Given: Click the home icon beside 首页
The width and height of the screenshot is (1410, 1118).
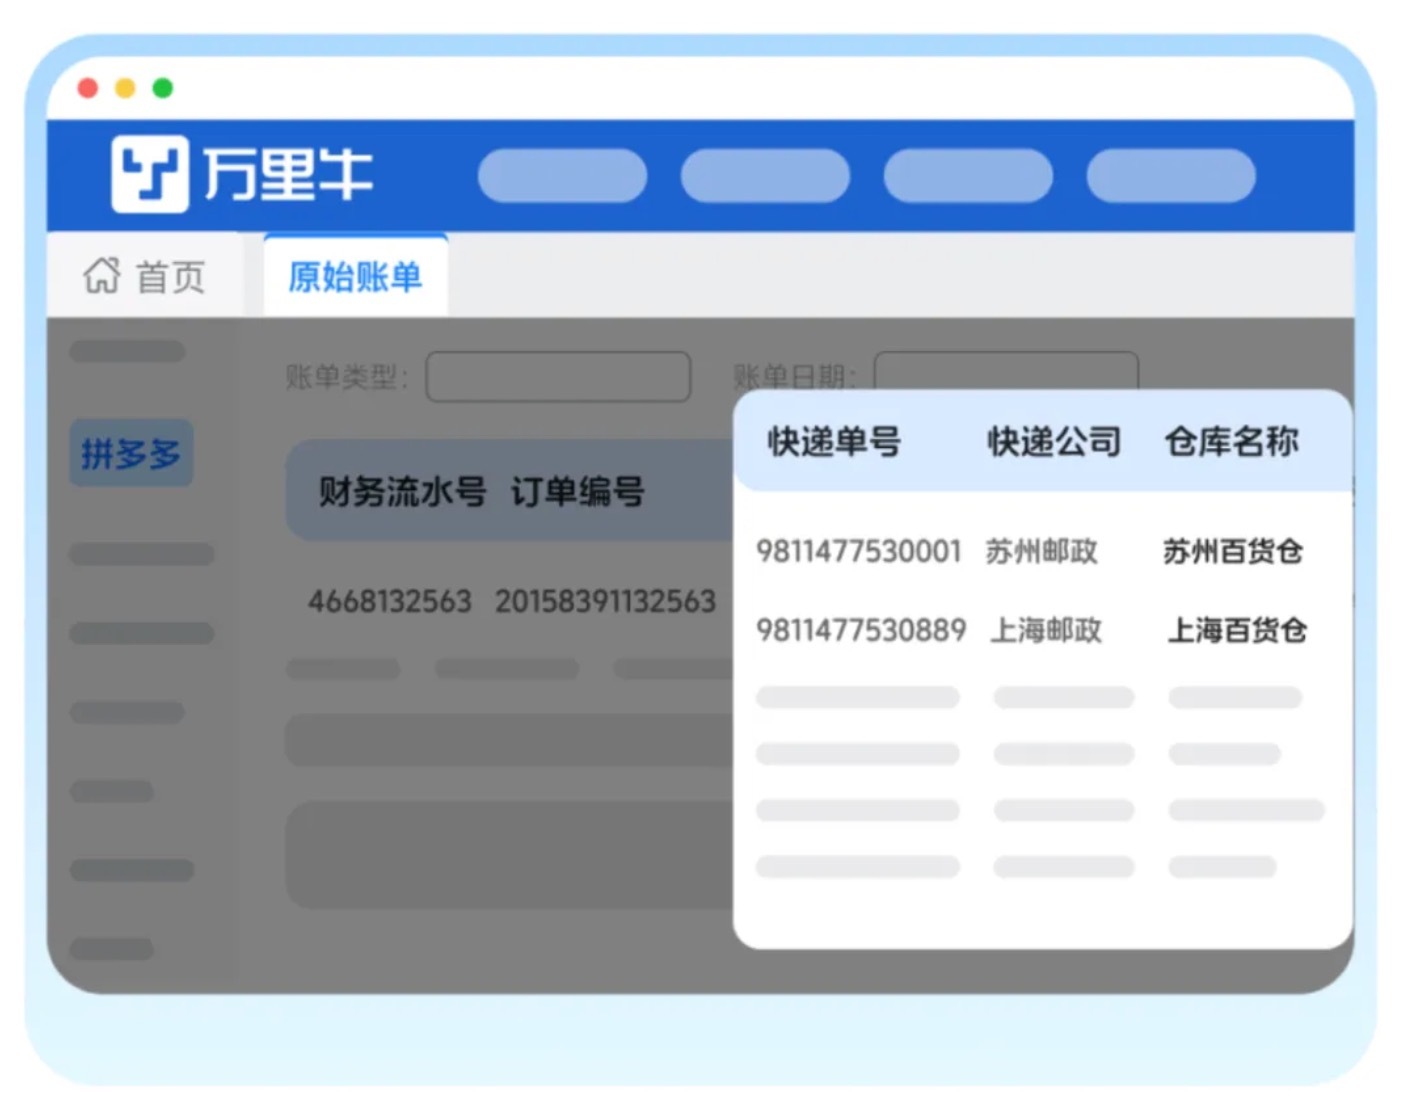Looking at the screenshot, I should click(101, 275).
